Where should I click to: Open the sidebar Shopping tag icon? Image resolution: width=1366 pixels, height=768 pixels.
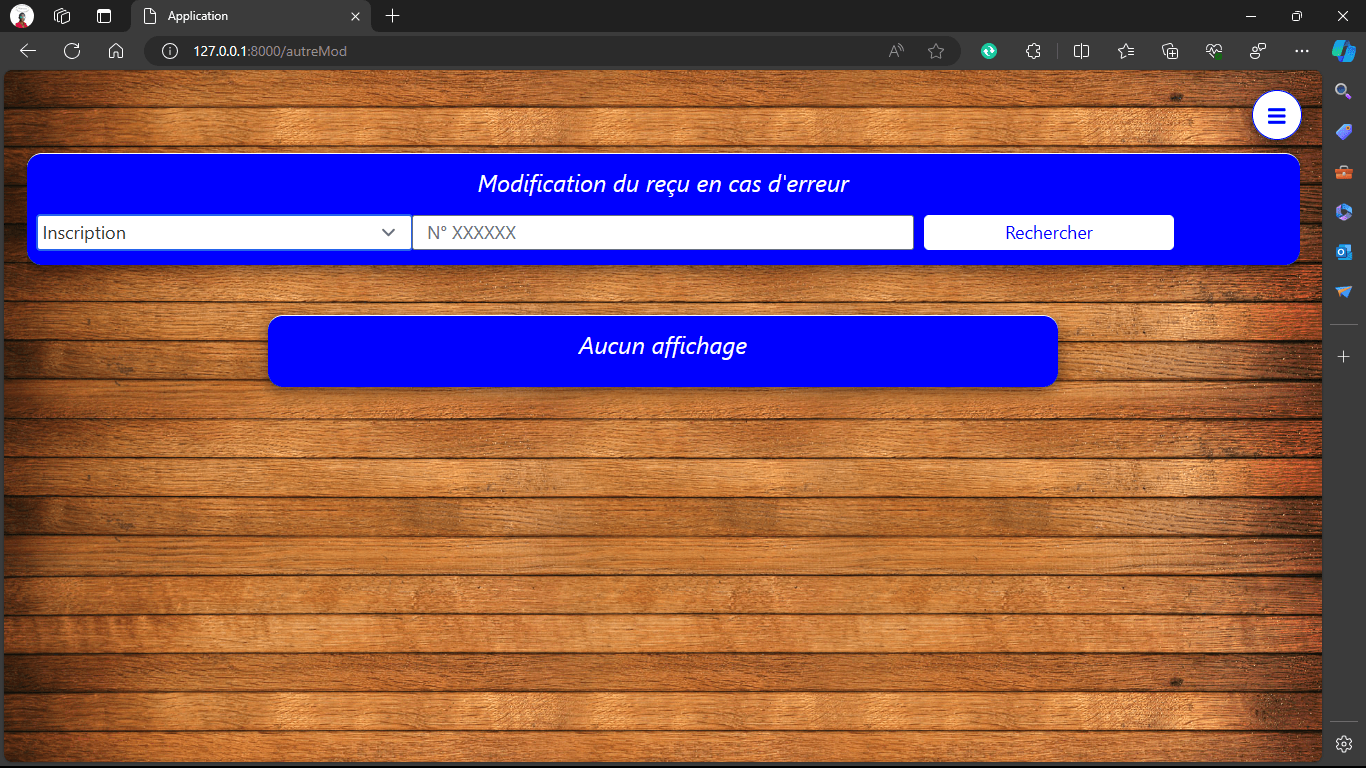(1344, 132)
